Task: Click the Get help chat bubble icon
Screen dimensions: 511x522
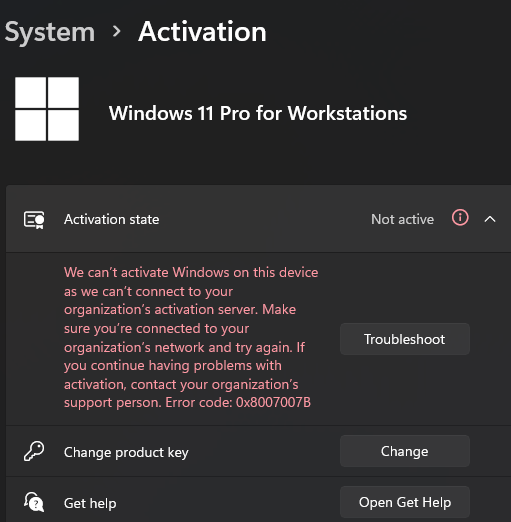Action: (34, 502)
